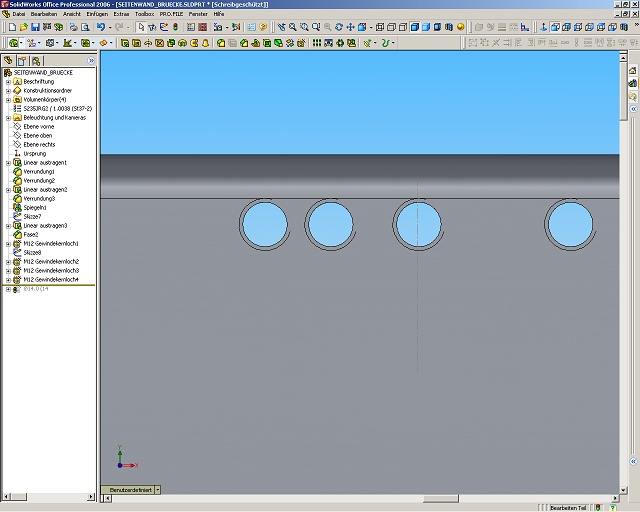
Task: Select Skizze7 sketch in tree
Action: [x=32, y=216]
